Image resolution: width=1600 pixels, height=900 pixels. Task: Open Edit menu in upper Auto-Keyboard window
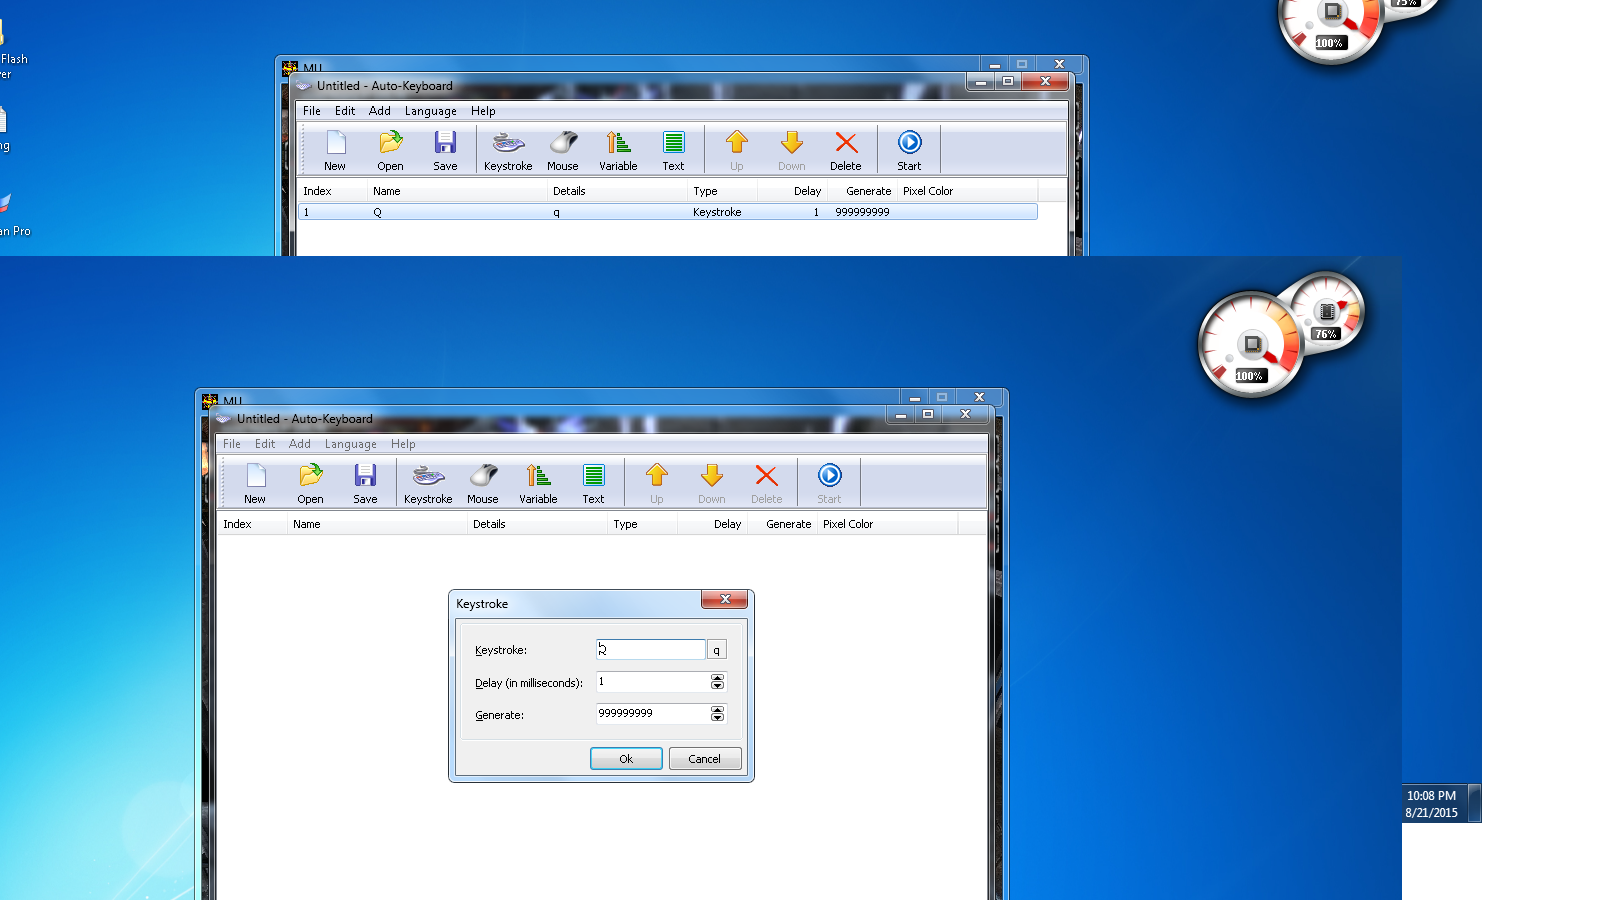click(345, 111)
